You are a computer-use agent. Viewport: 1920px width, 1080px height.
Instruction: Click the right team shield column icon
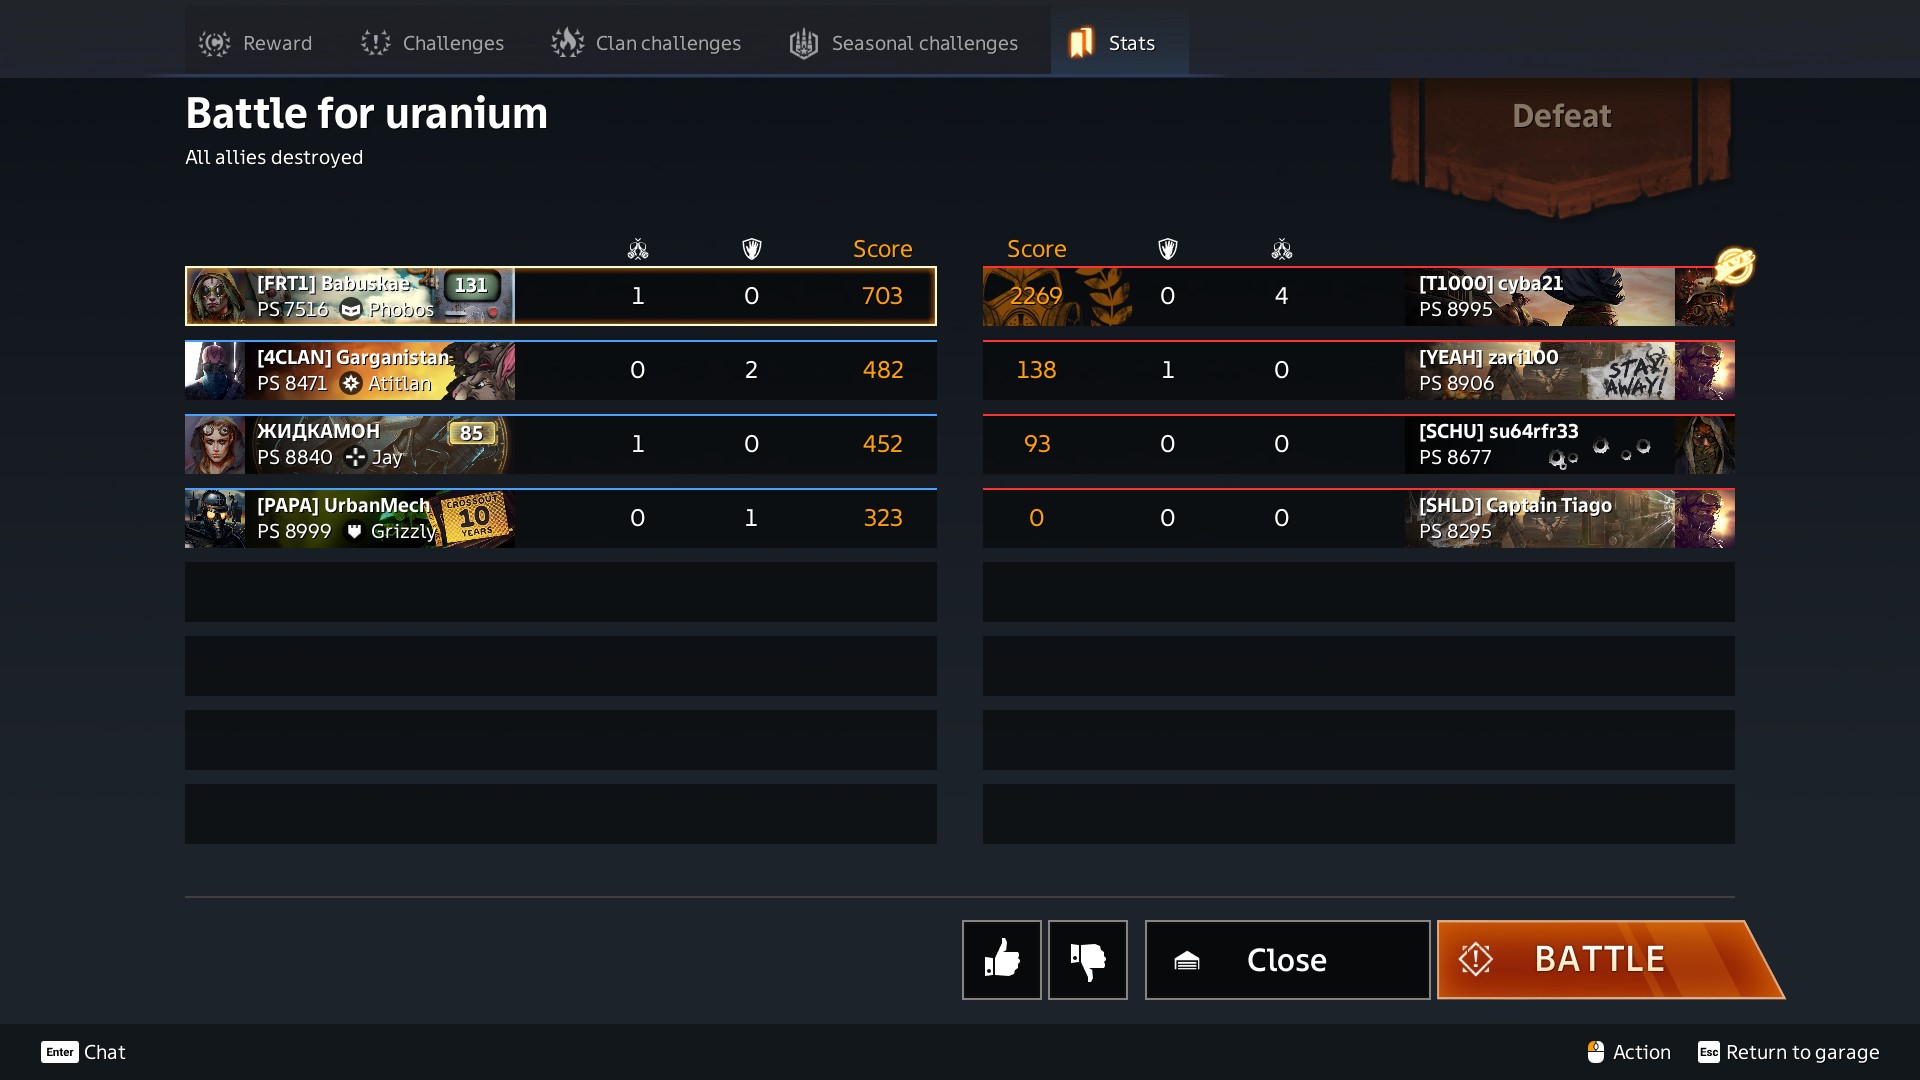(1167, 249)
